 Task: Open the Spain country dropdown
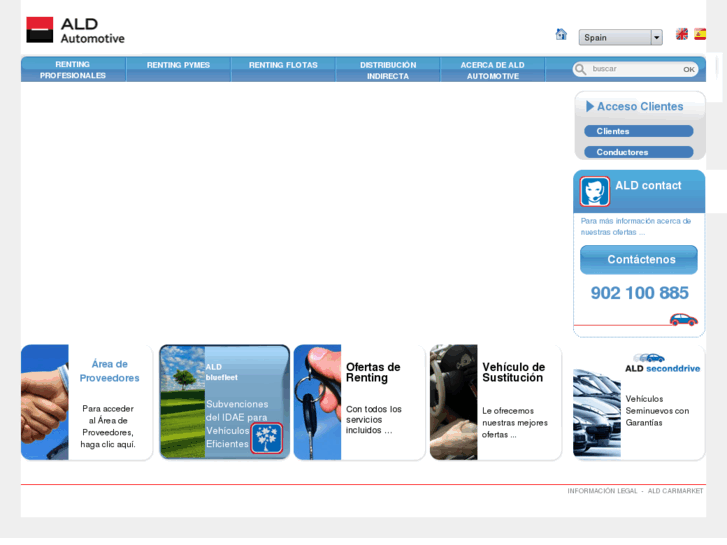(x=620, y=38)
